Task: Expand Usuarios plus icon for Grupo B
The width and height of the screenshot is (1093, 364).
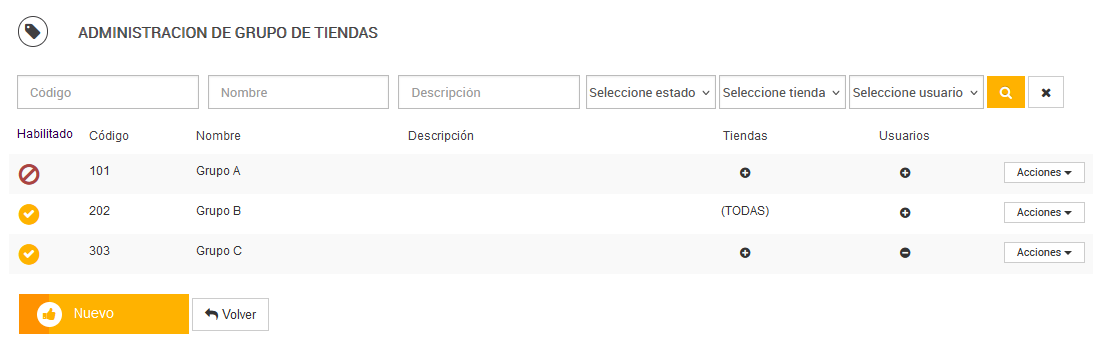Action: (905, 213)
